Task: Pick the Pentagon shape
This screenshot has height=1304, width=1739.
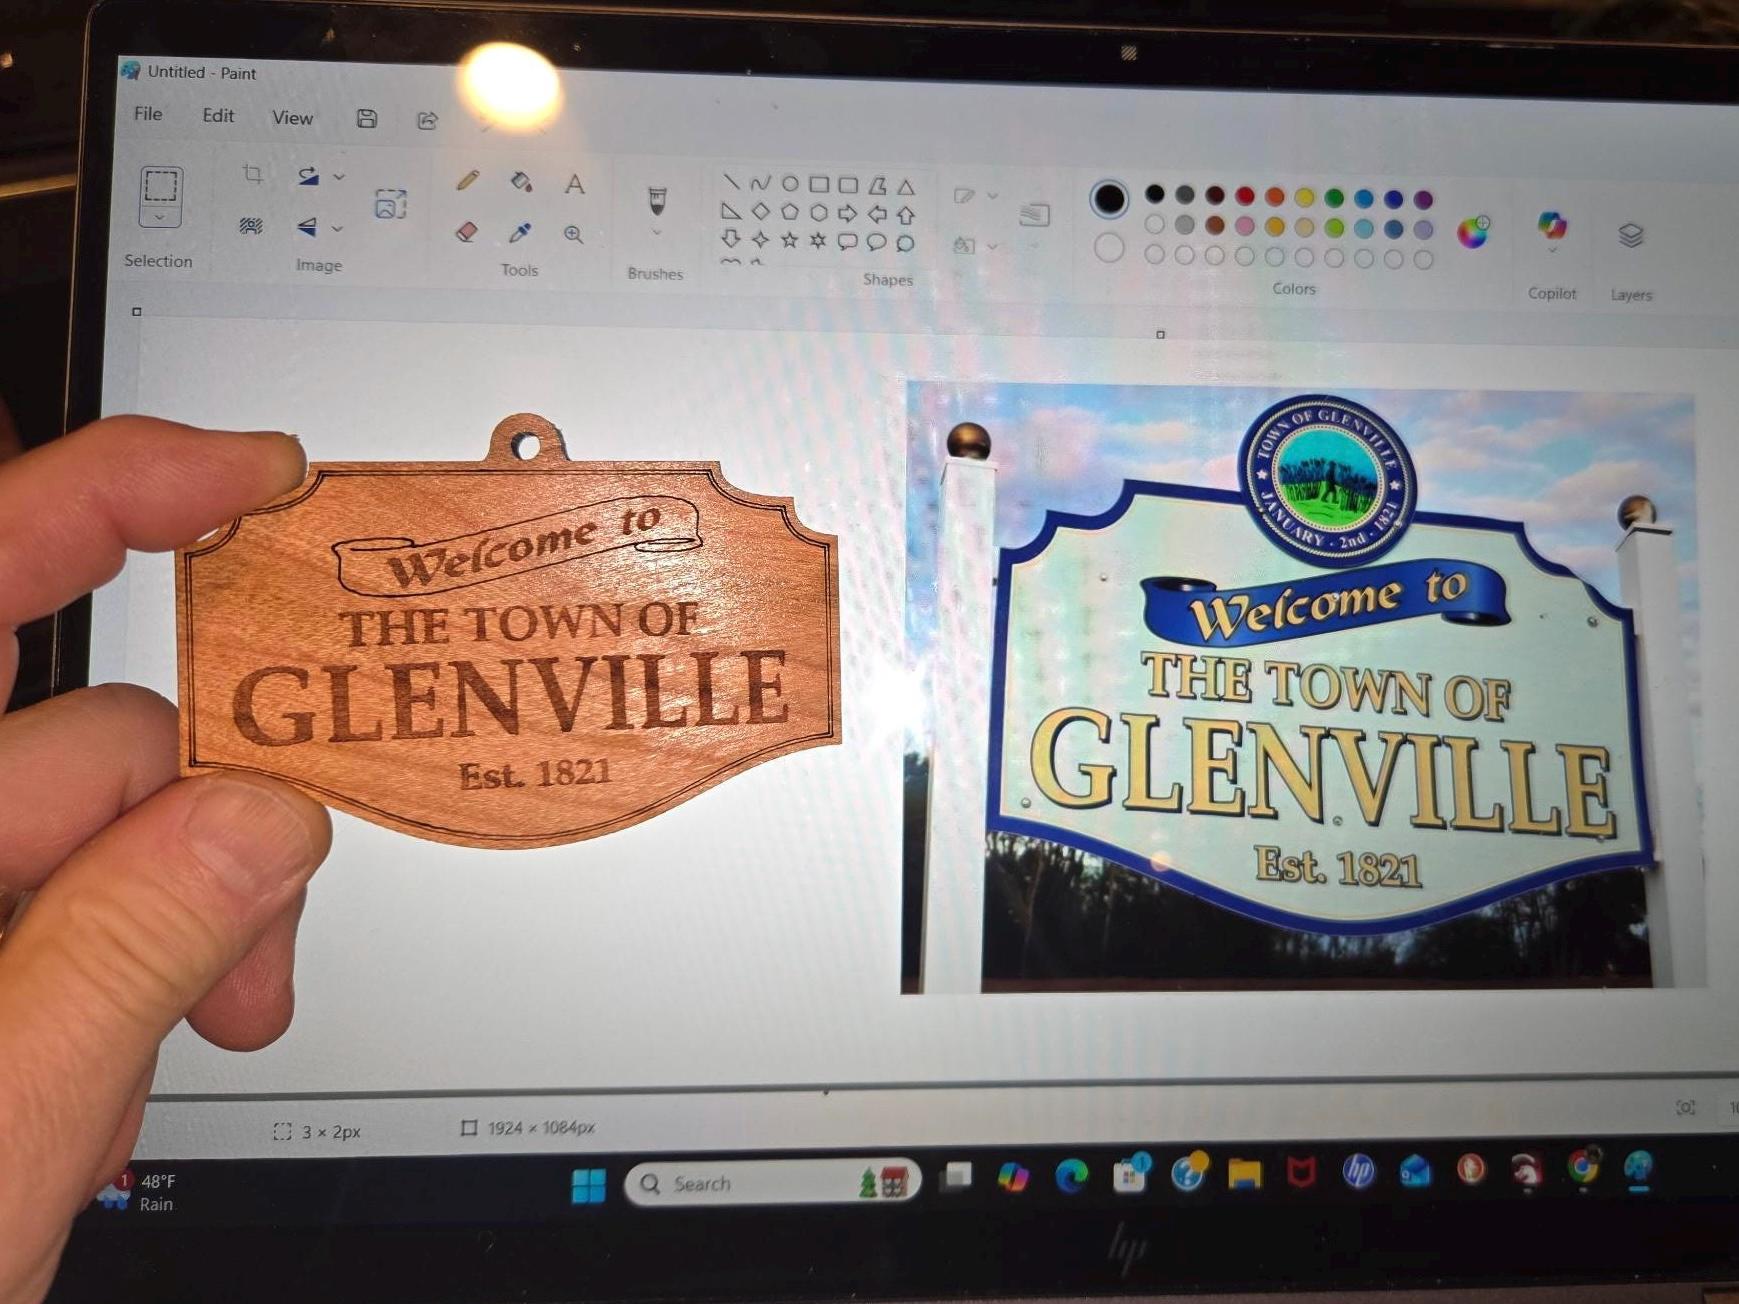Action: (x=790, y=212)
